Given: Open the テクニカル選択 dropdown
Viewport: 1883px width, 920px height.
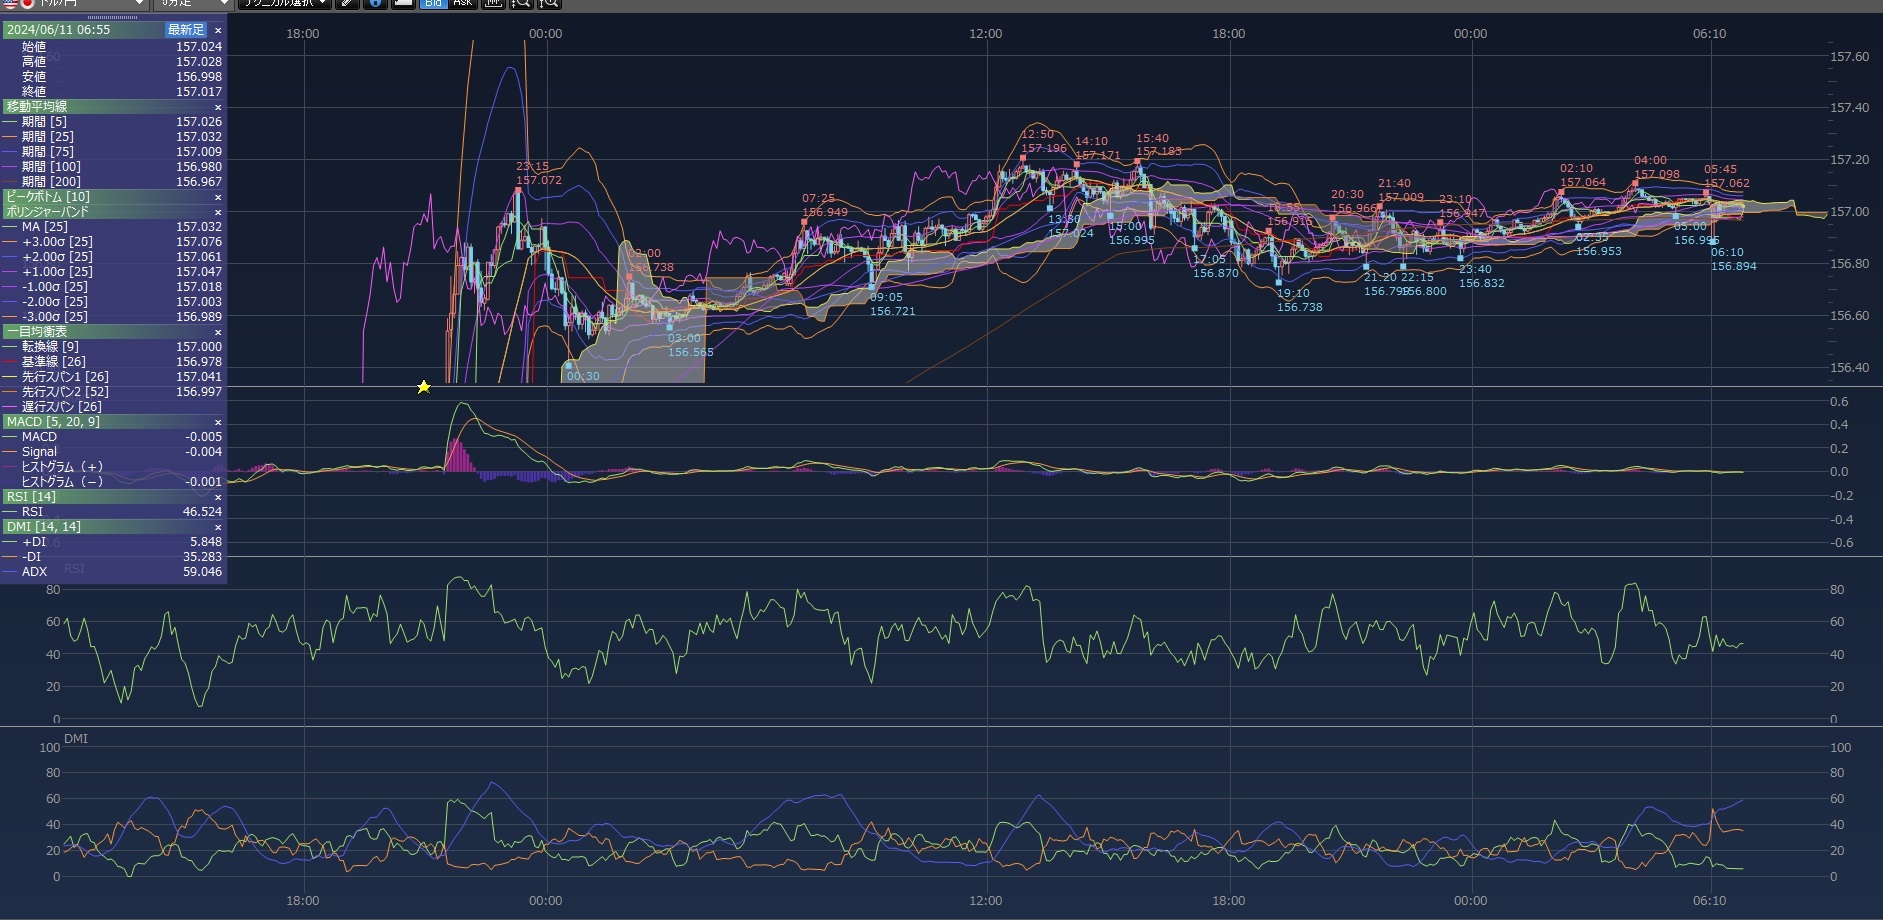Looking at the screenshot, I should (284, 3).
